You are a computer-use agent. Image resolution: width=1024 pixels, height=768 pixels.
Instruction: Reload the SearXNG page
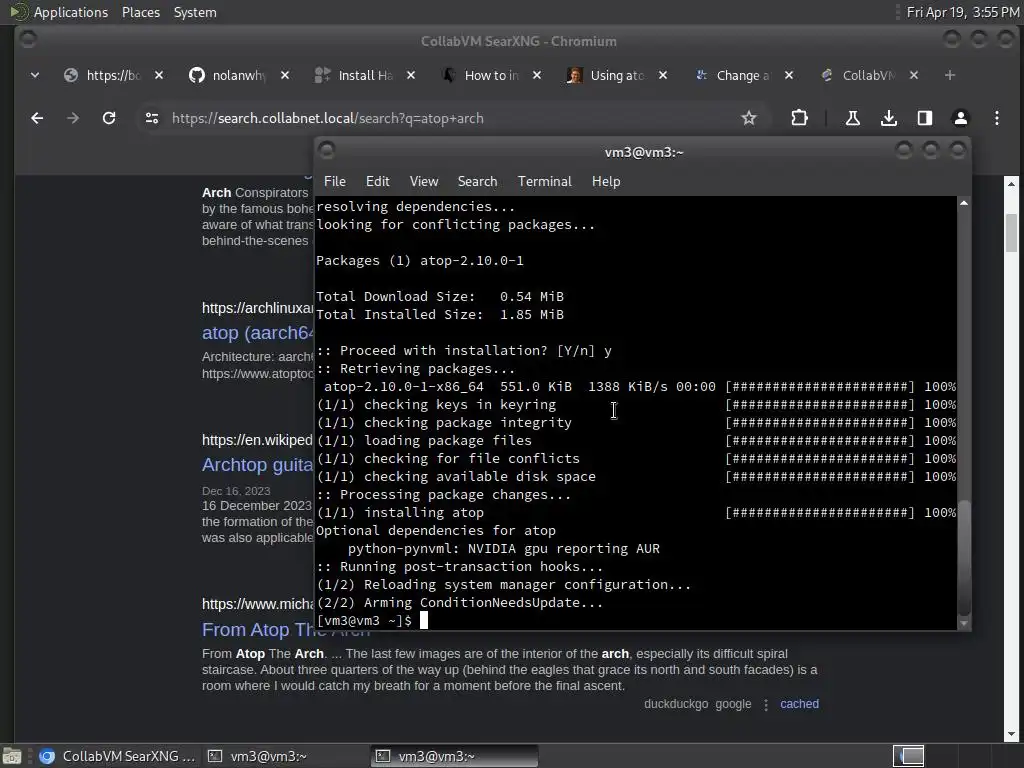(x=109, y=118)
